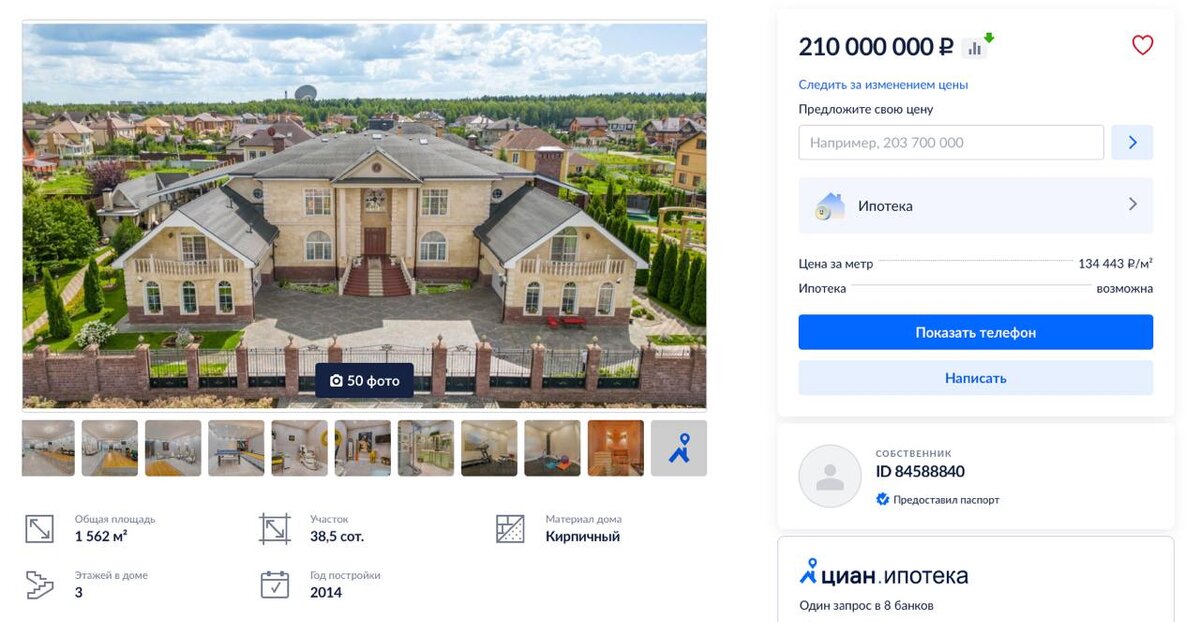Click the Следить за изменением цены link
1200x622 pixels.
[x=883, y=85]
